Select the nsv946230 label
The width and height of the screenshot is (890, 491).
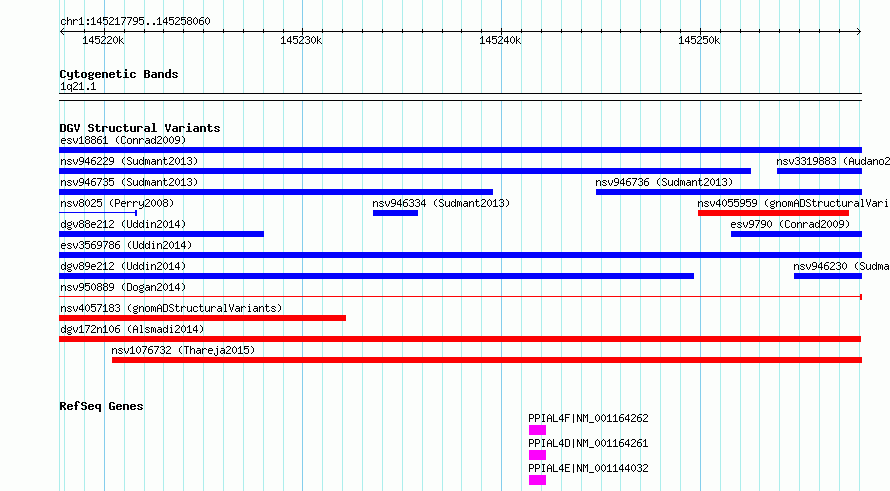(841, 266)
